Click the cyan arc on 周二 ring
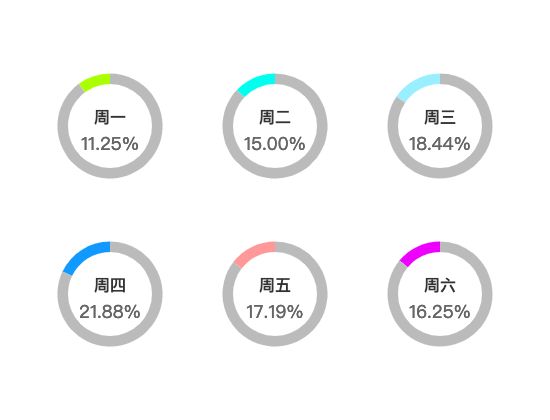 click(x=257, y=83)
